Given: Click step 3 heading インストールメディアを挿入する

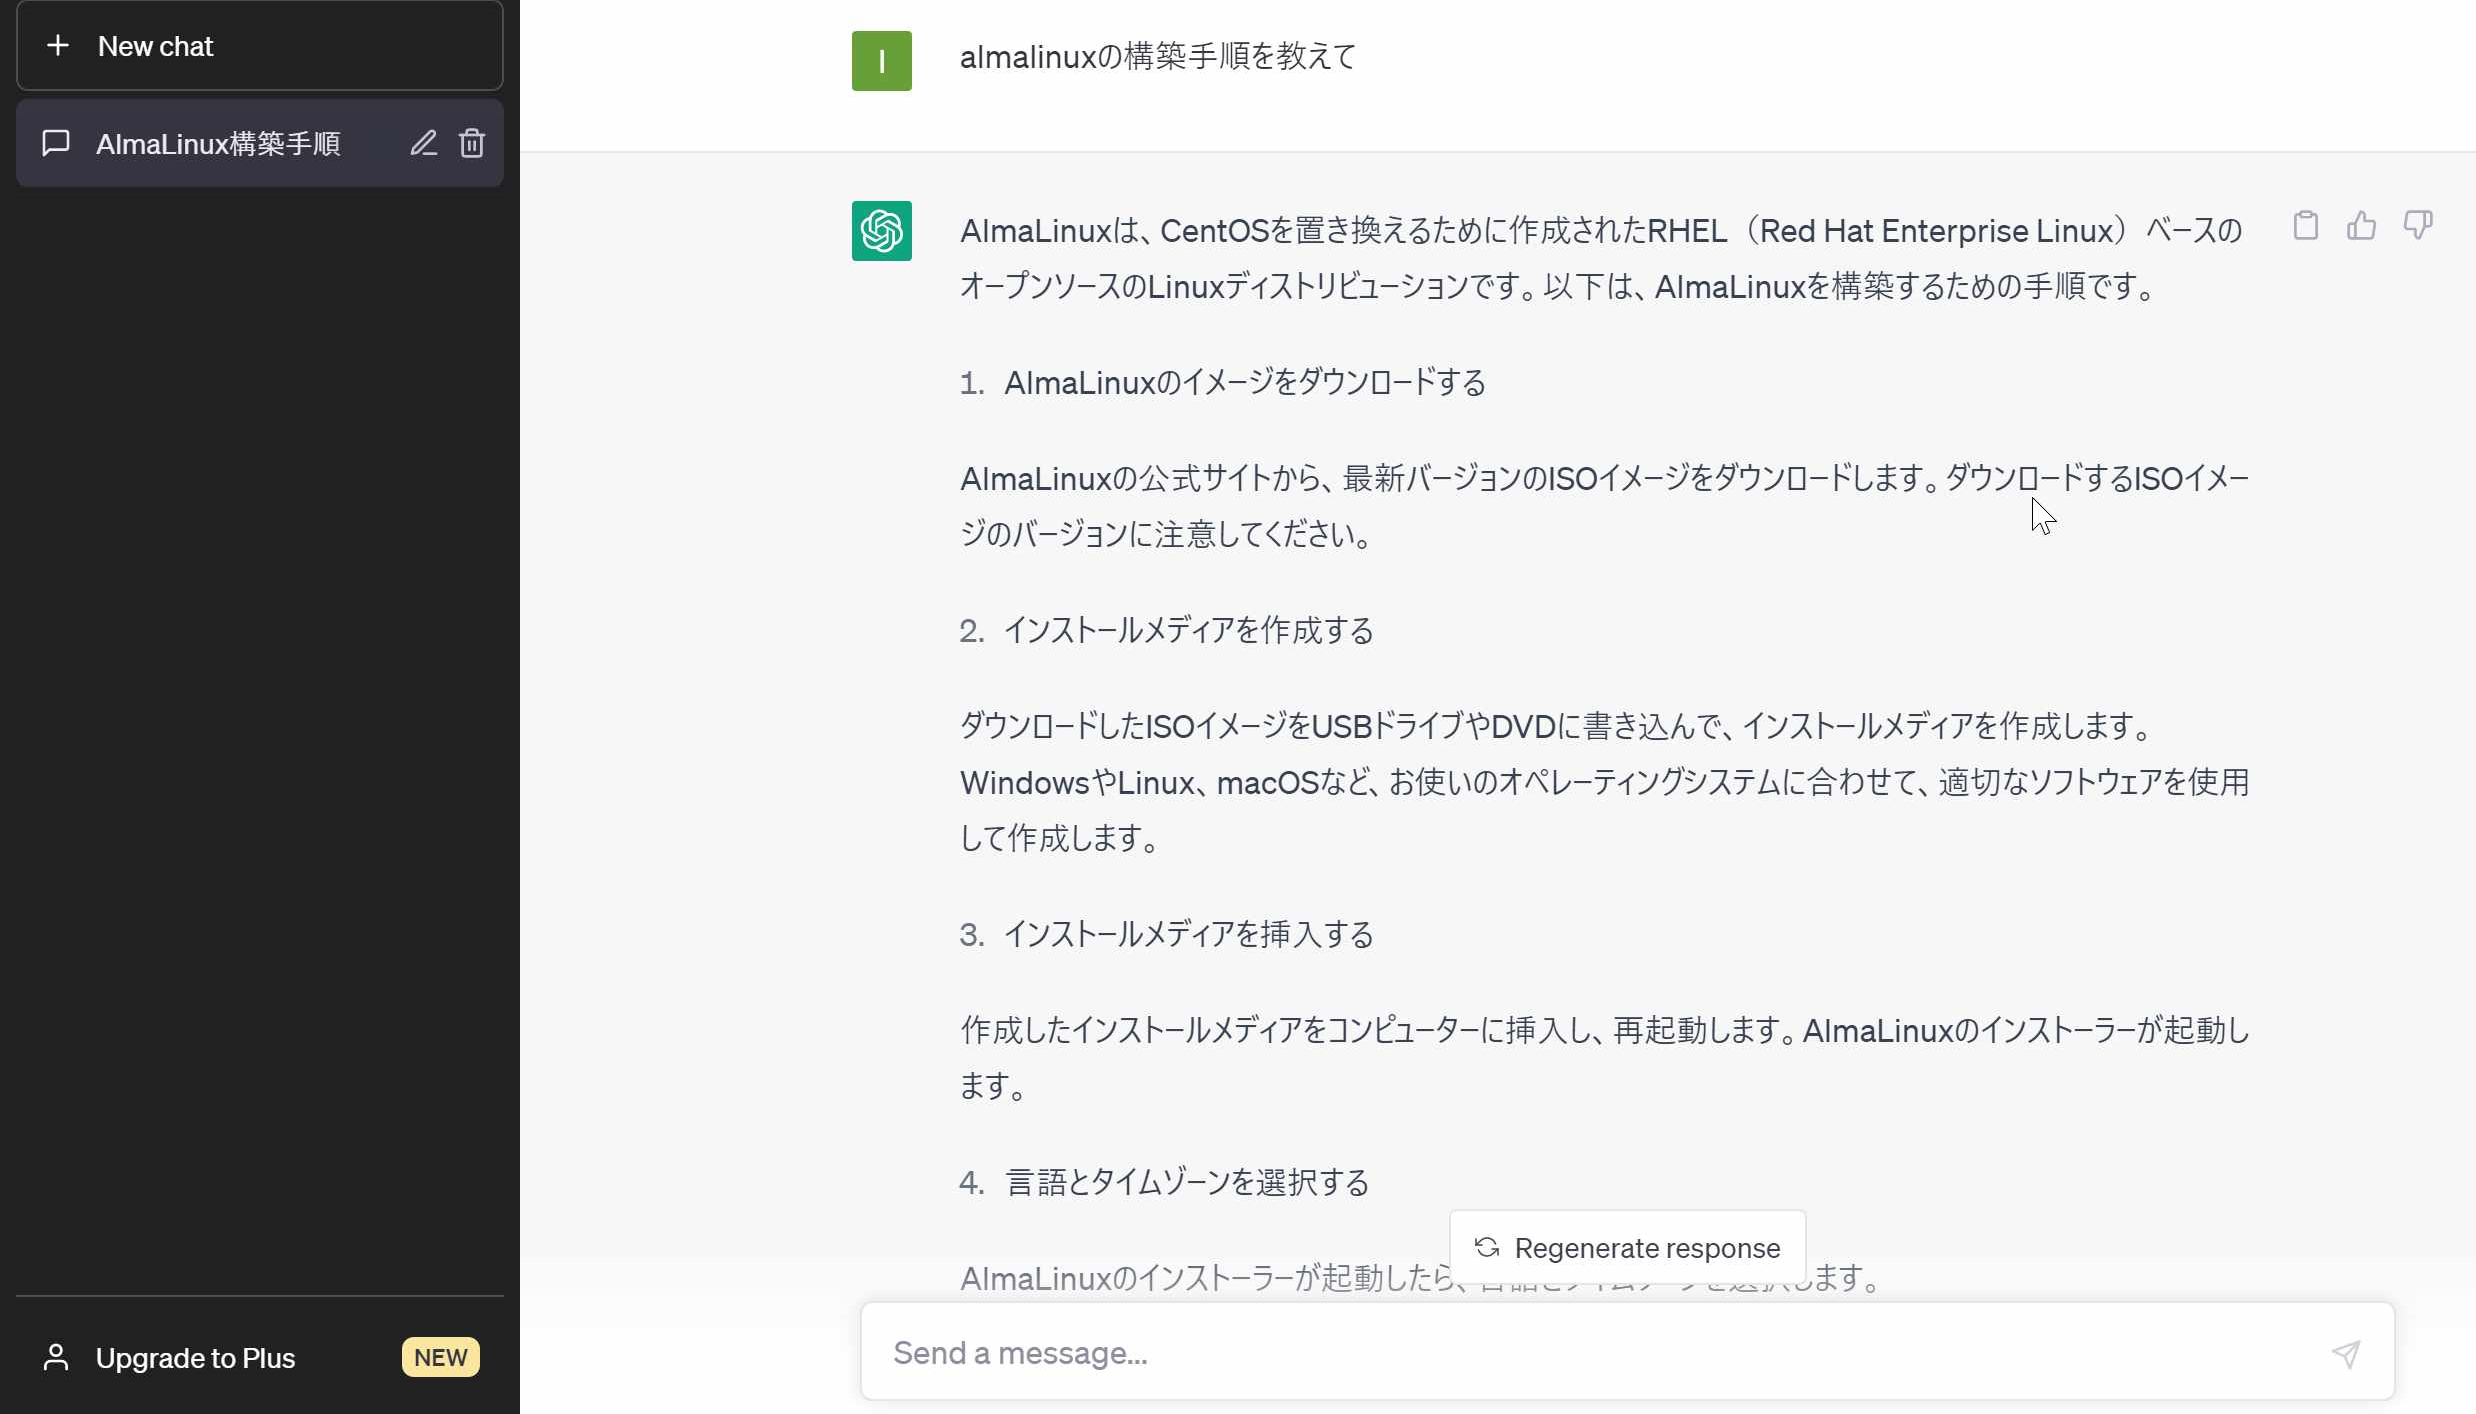Looking at the screenshot, I should (1188, 935).
